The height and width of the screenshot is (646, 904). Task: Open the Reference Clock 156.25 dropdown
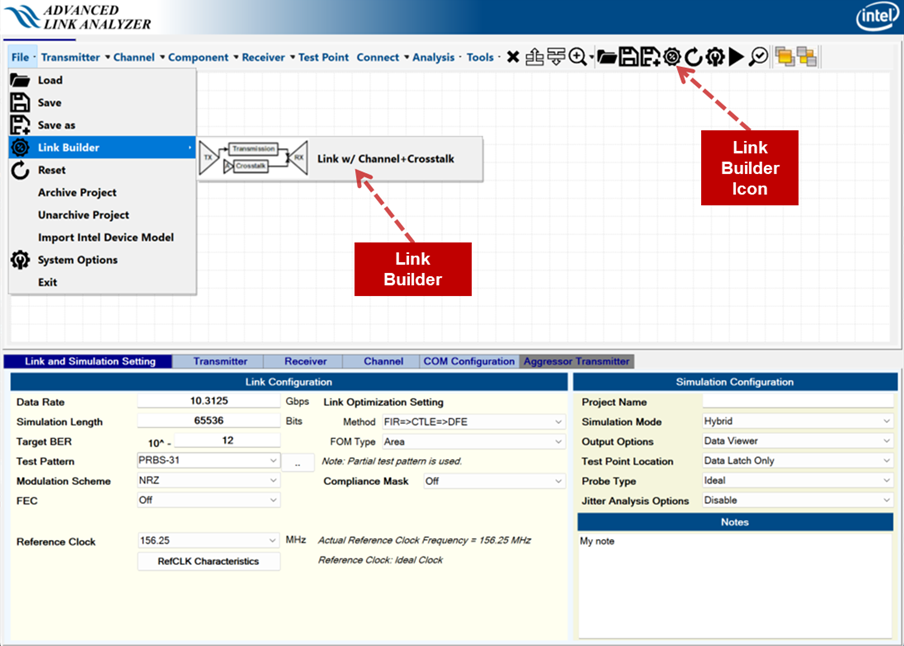(x=209, y=541)
